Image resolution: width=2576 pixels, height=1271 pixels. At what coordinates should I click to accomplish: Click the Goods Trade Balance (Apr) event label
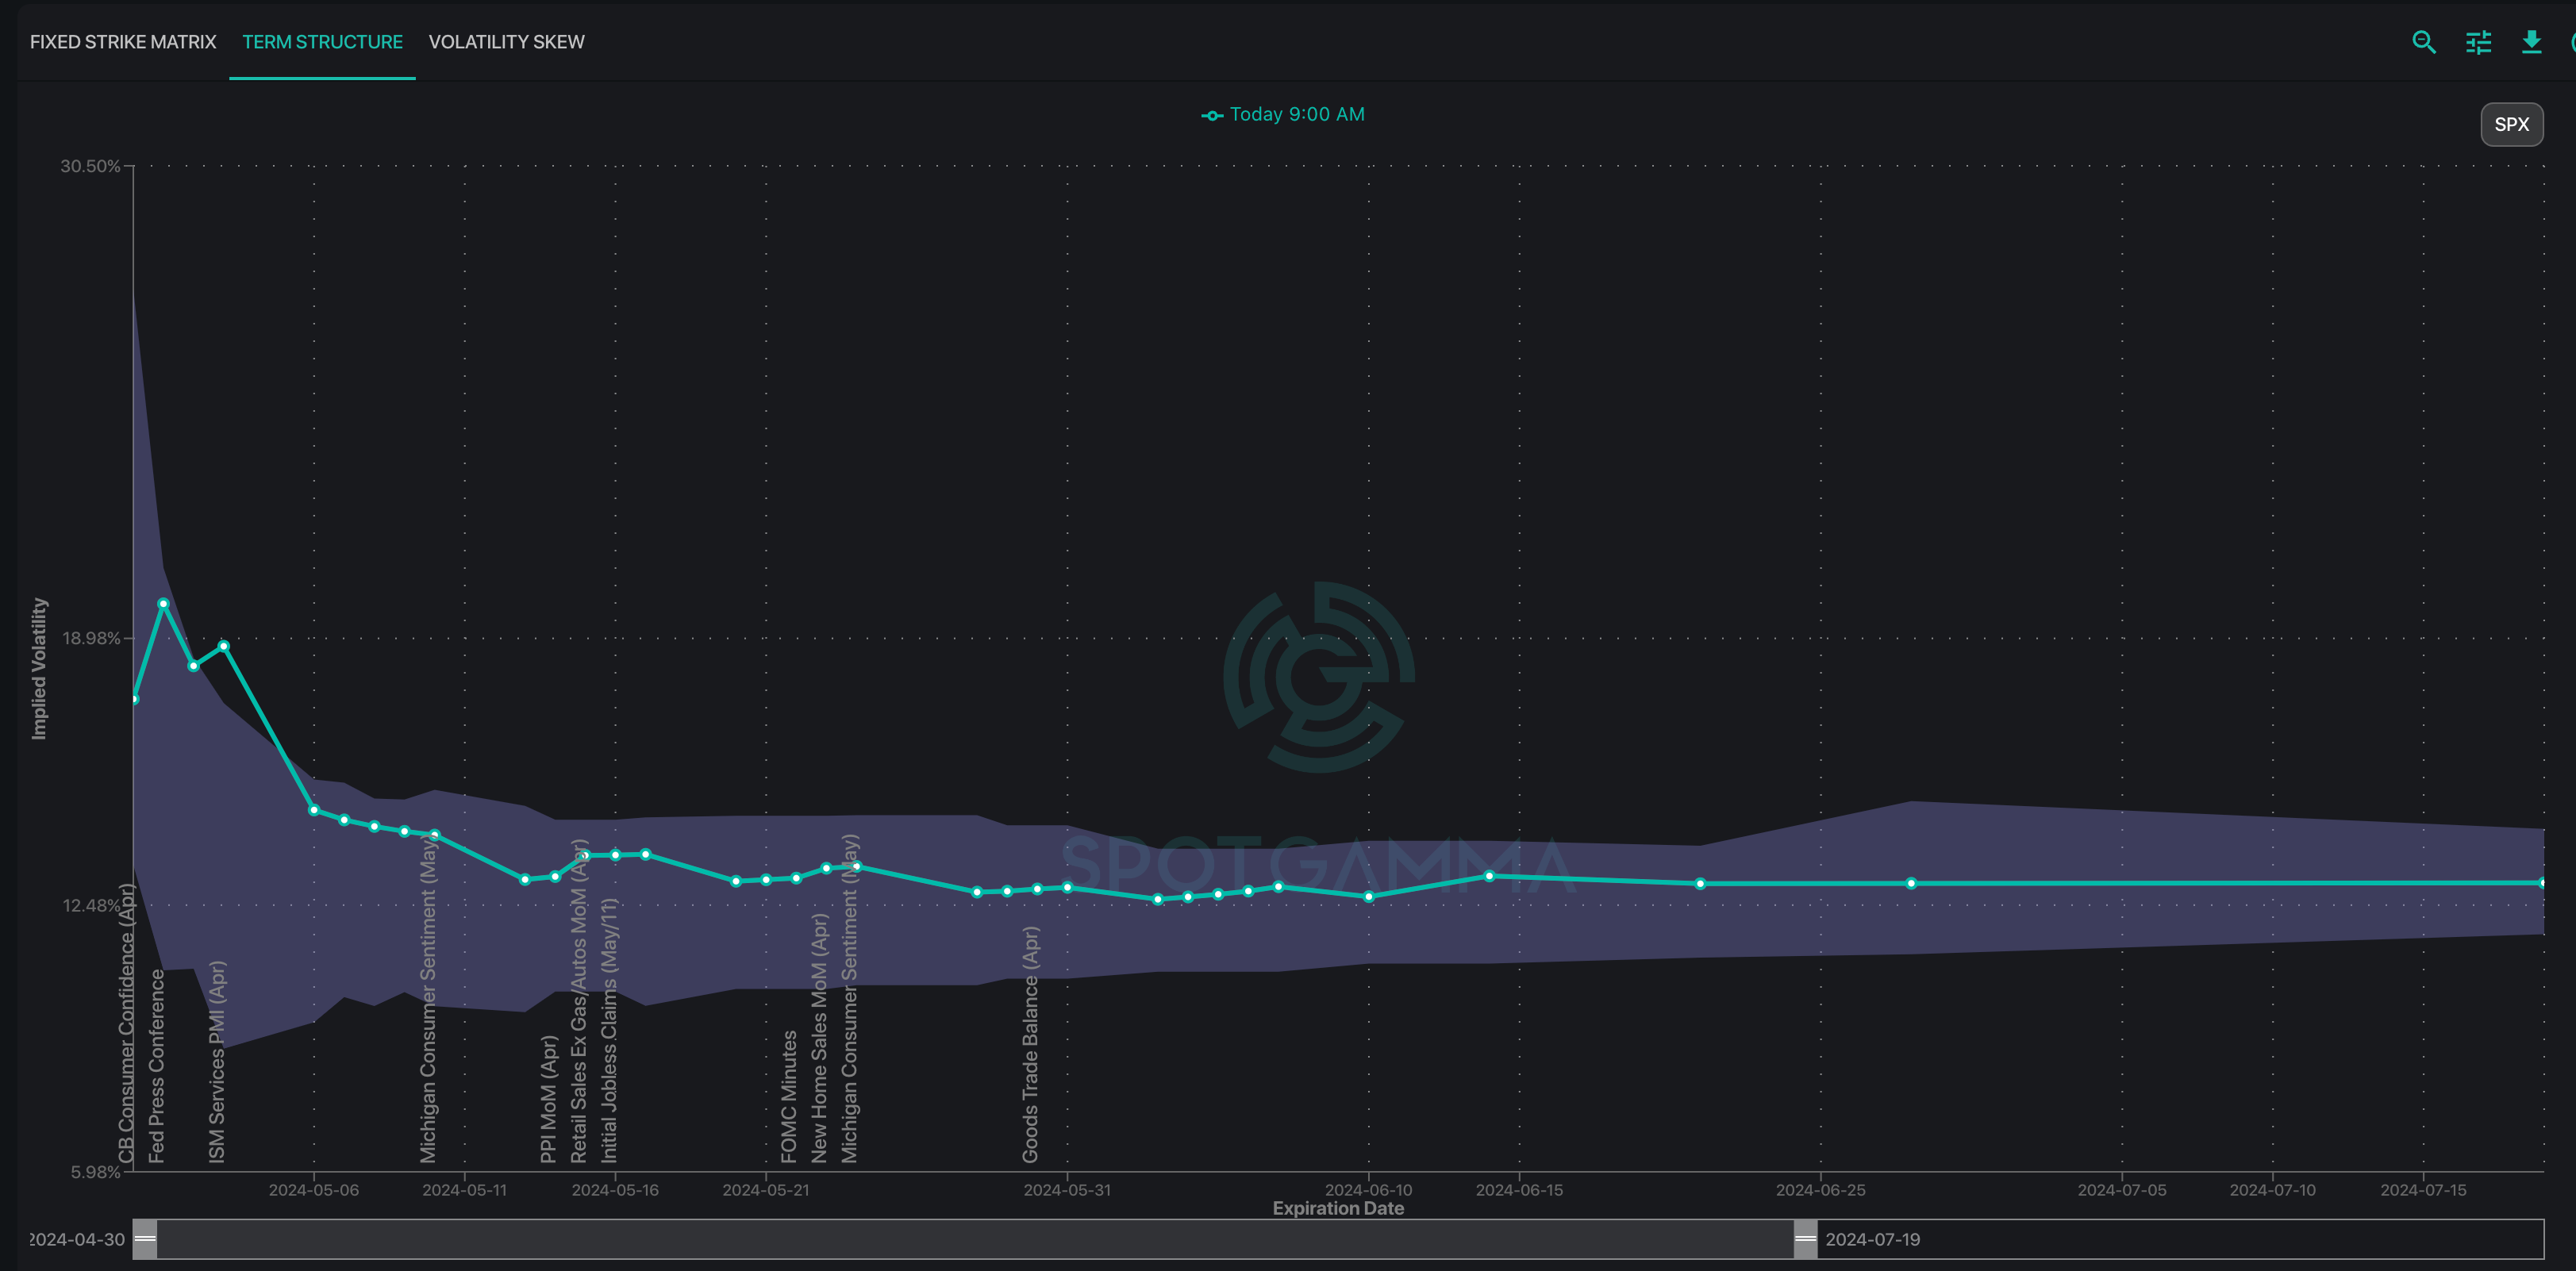[x=1030, y=1044]
